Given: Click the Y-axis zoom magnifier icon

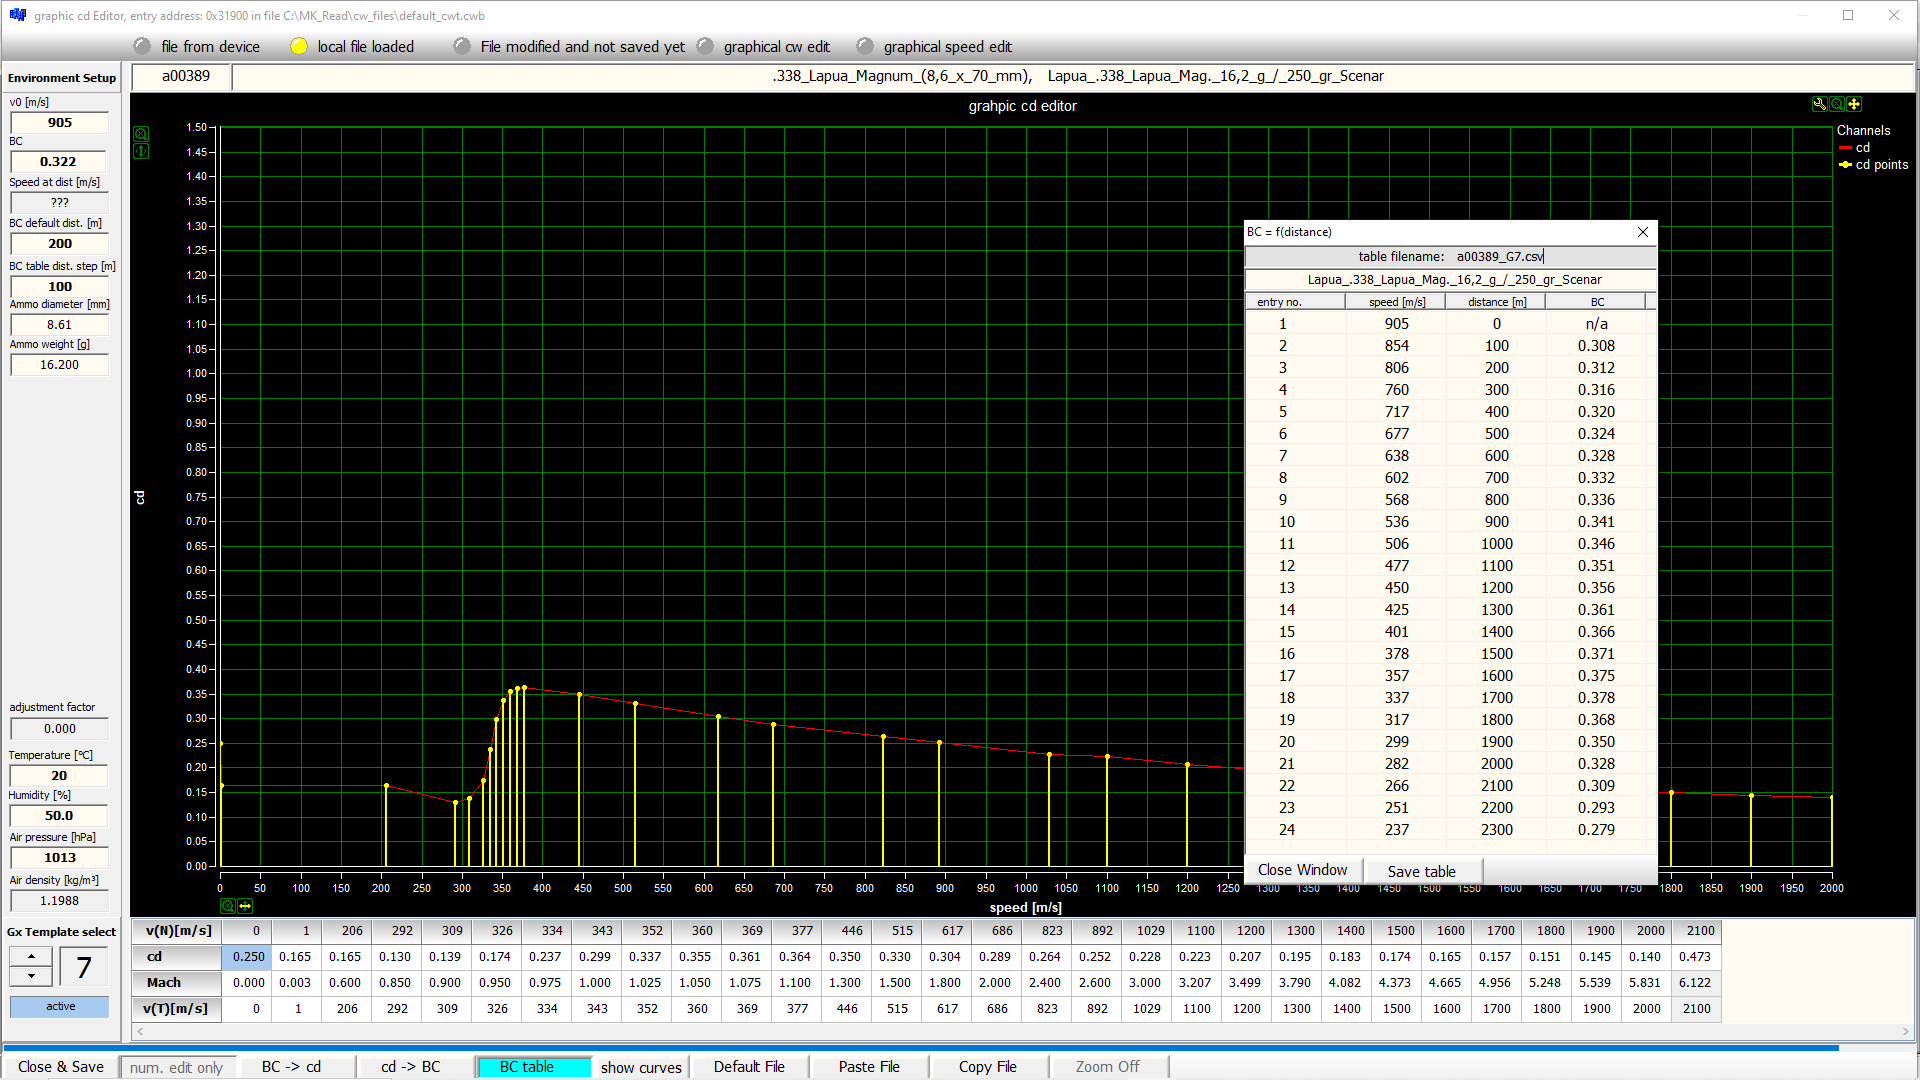Looking at the screenshot, I should (141, 134).
